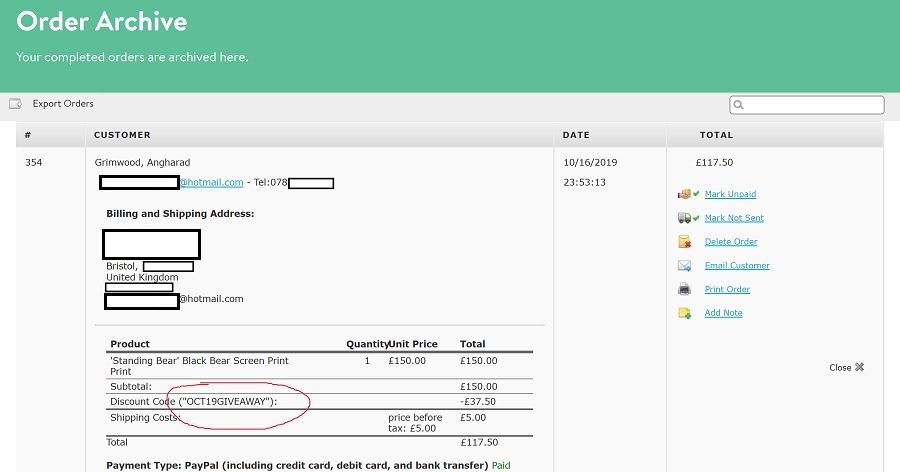Click the Mark Unpaid box icon

tap(684, 194)
